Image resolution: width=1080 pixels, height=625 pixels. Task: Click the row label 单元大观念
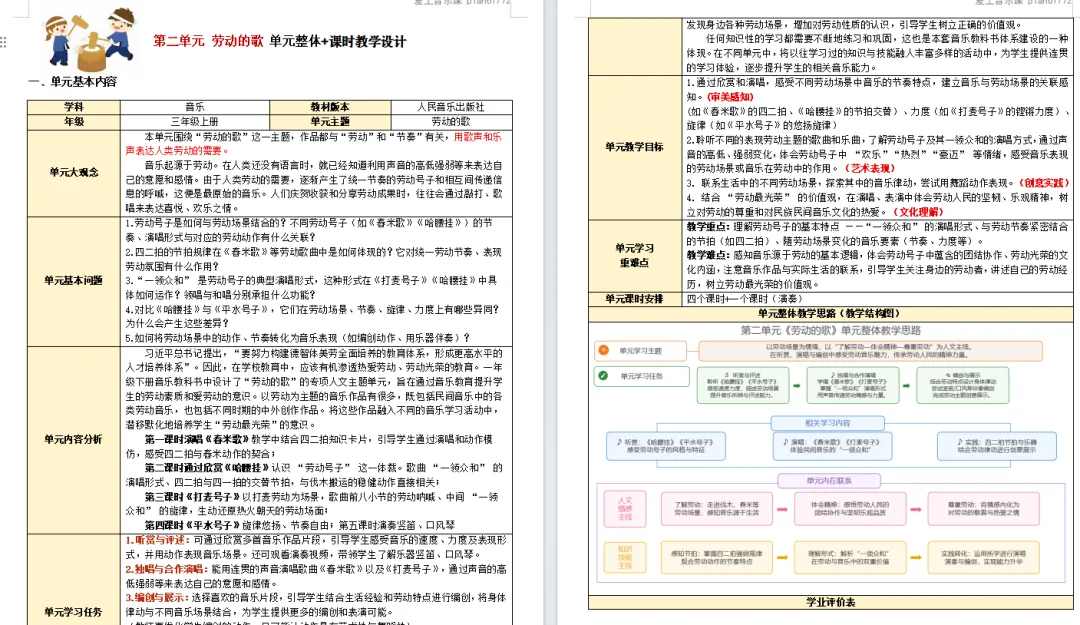pyautogui.click(x=74, y=172)
